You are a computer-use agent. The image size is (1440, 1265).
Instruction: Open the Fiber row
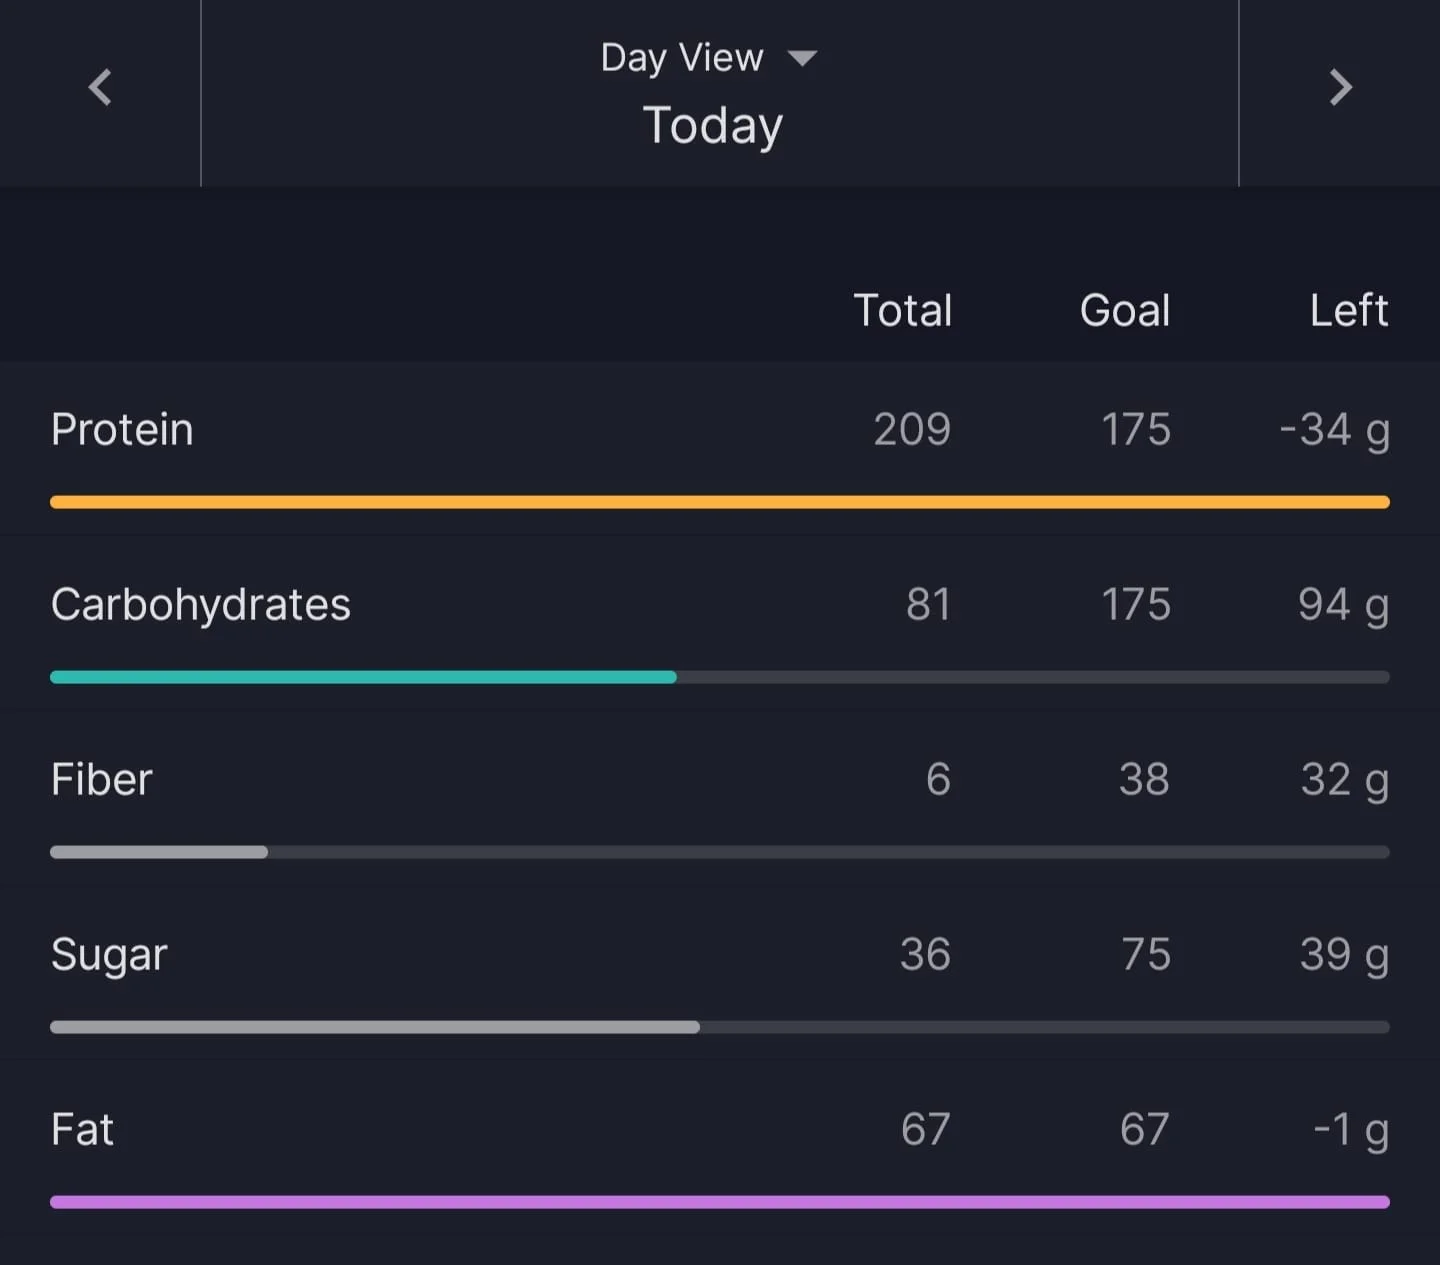[720, 798]
